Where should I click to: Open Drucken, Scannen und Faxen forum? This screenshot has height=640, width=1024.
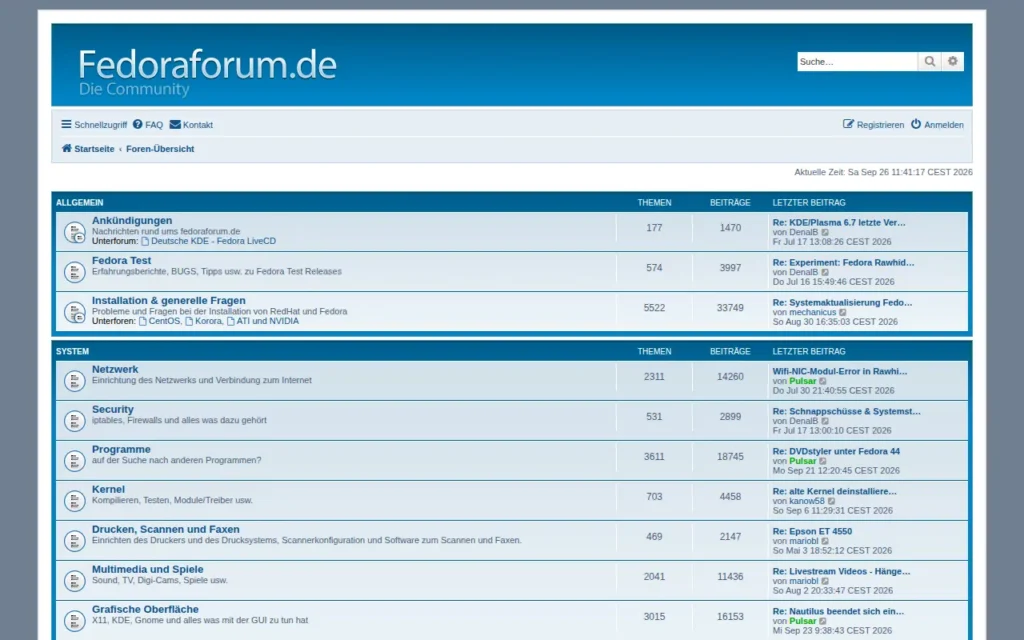pos(165,530)
